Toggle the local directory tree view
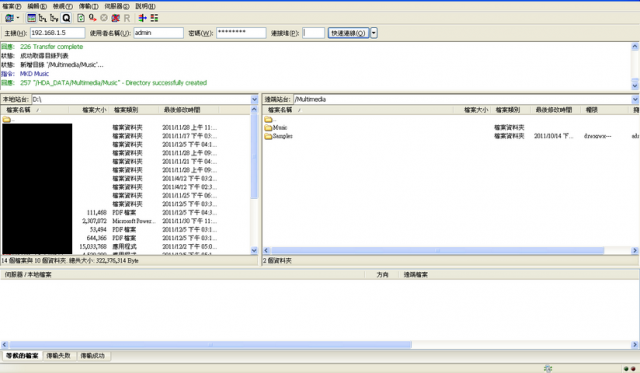This screenshot has height=373, width=640. pos(42,18)
